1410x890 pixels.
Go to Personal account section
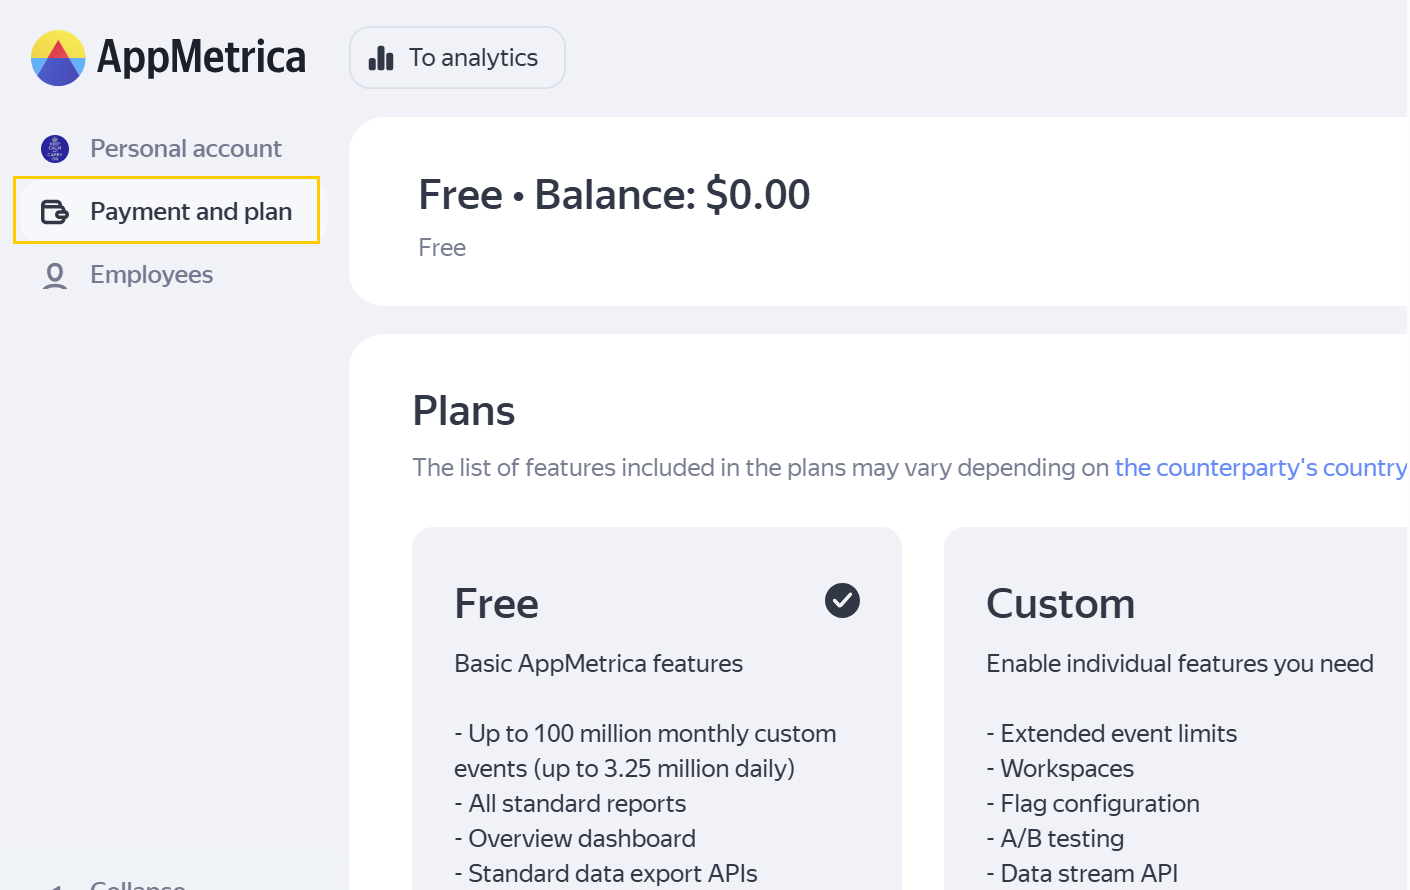click(186, 149)
